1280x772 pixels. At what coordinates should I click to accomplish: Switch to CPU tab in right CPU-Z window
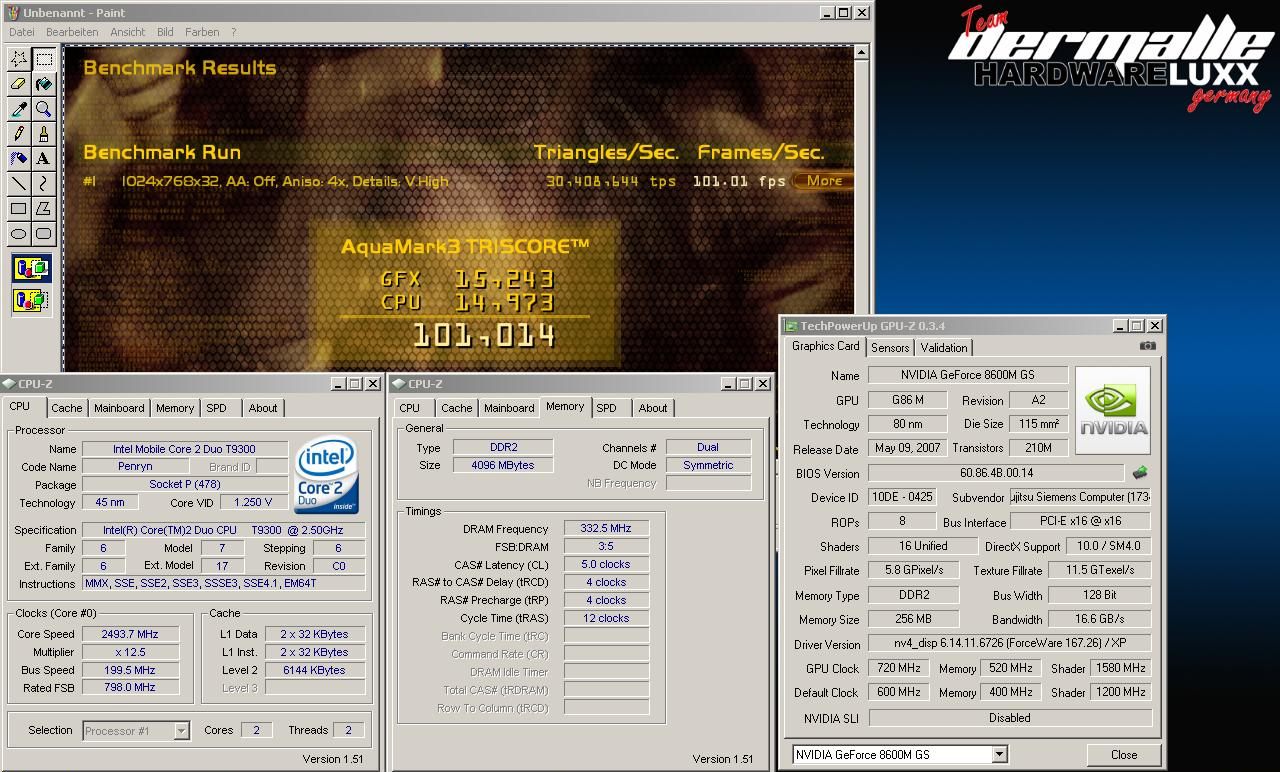(x=410, y=408)
